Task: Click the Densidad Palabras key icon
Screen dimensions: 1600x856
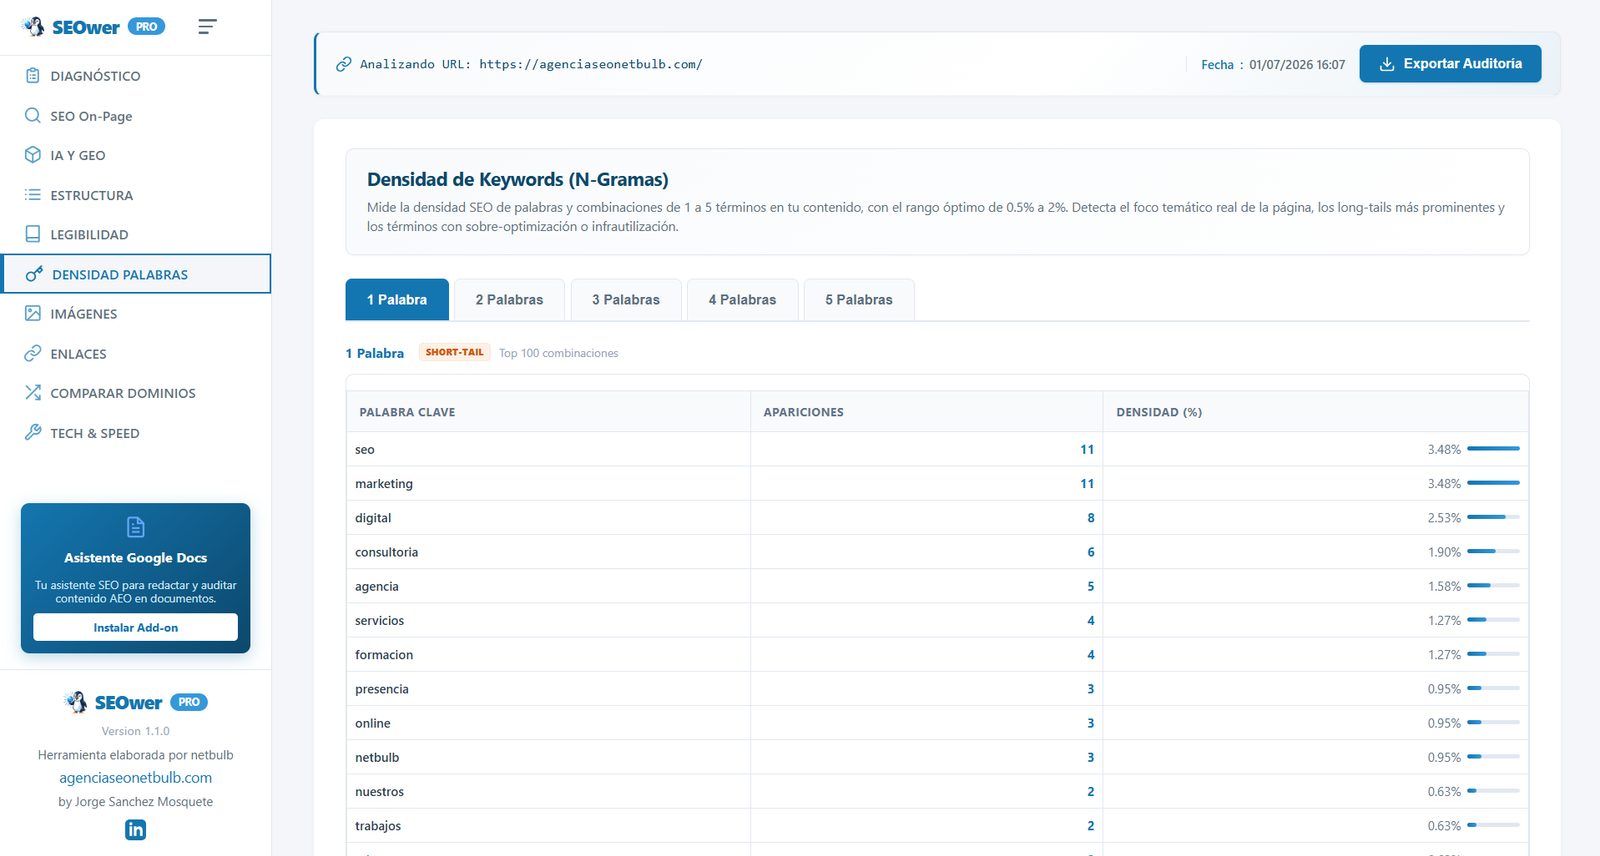Action: (x=34, y=274)
